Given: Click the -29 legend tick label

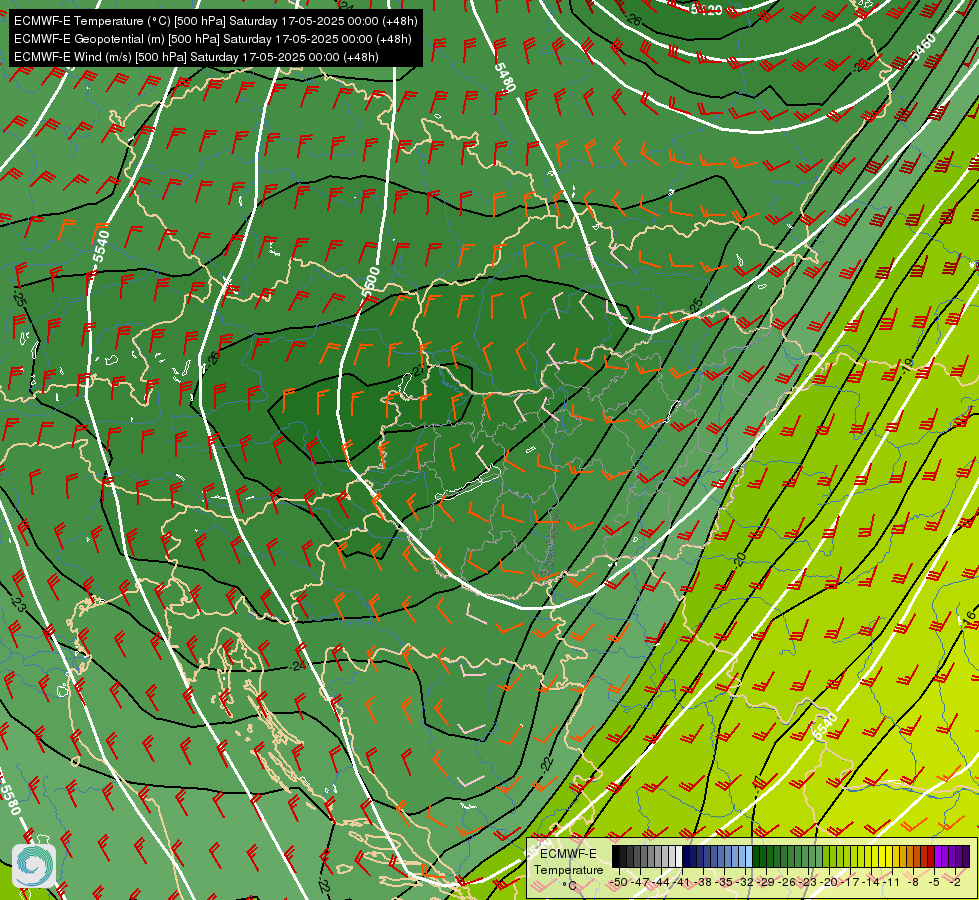Looking at the screenshot, I should point(765,882).
